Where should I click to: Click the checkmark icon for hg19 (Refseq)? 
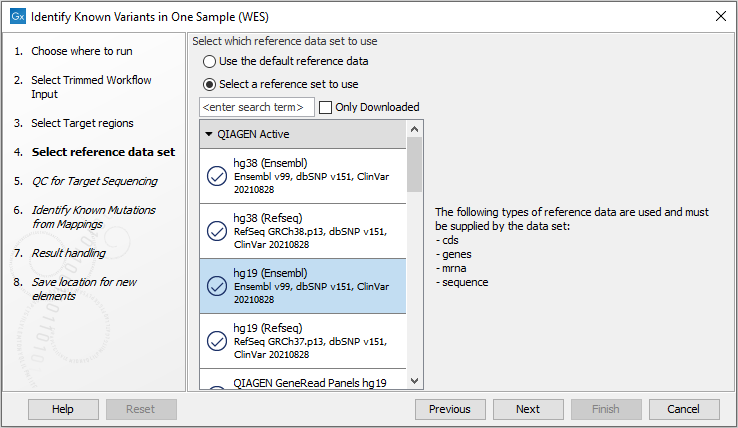click(217, 341)
